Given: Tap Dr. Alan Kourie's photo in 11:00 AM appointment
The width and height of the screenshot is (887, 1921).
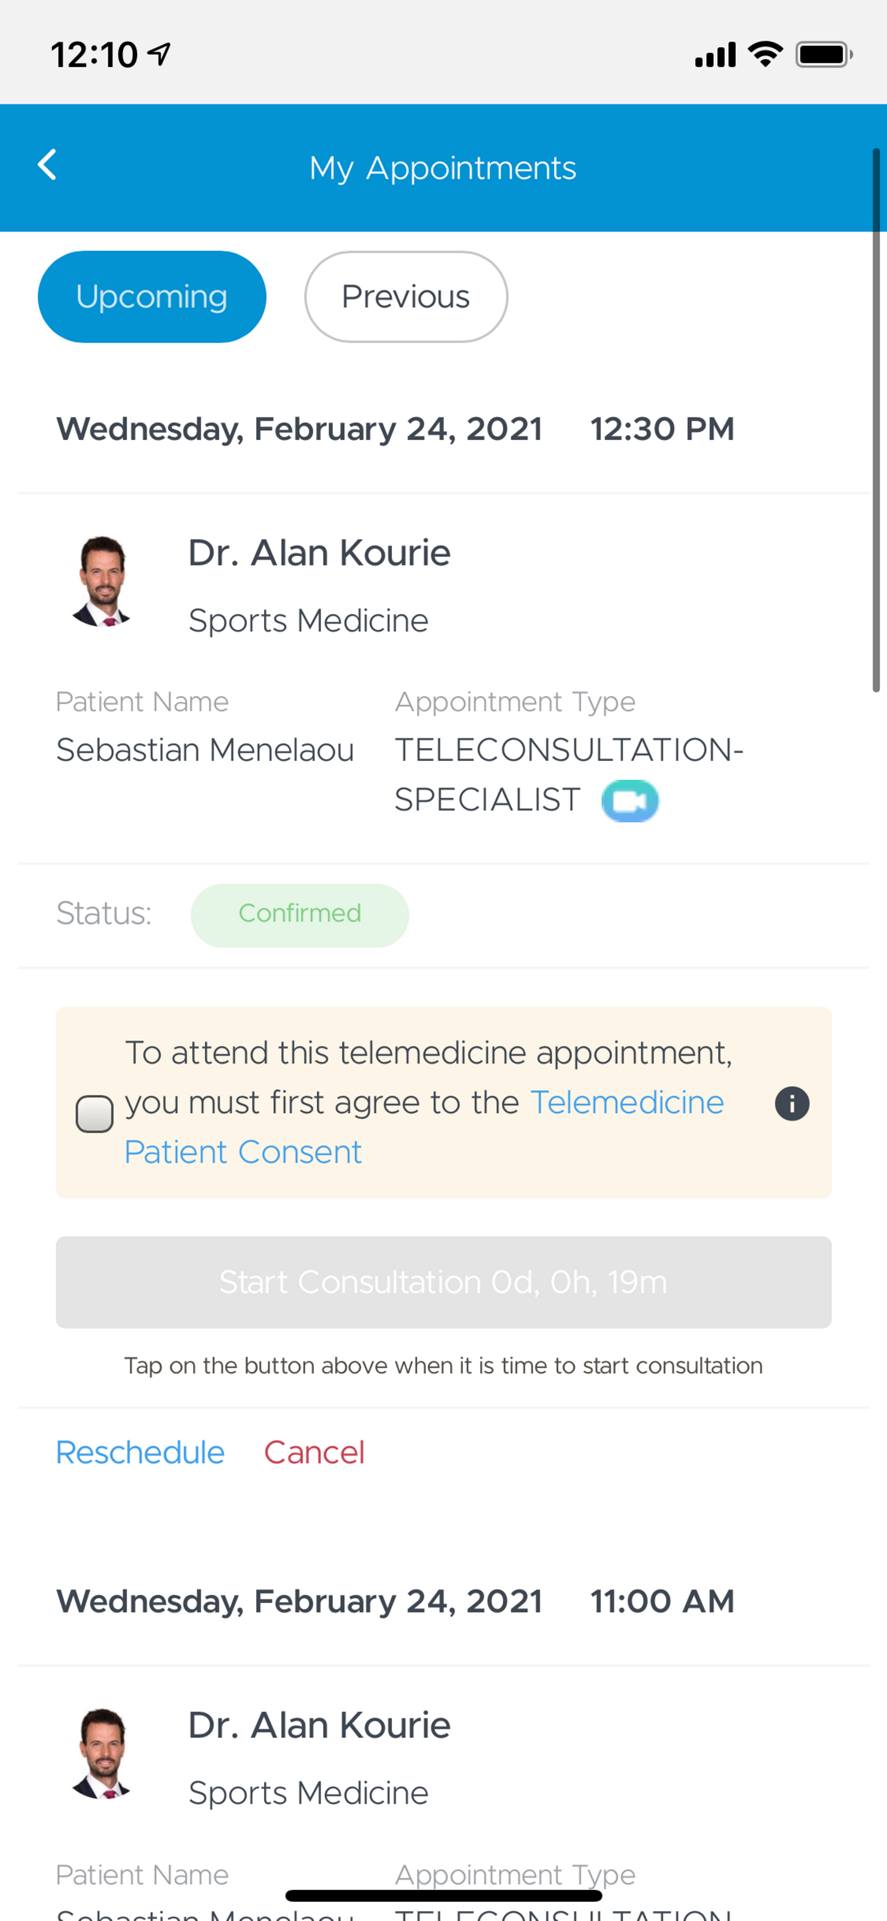Looking at the screenshot, I should click(102, 1754).
